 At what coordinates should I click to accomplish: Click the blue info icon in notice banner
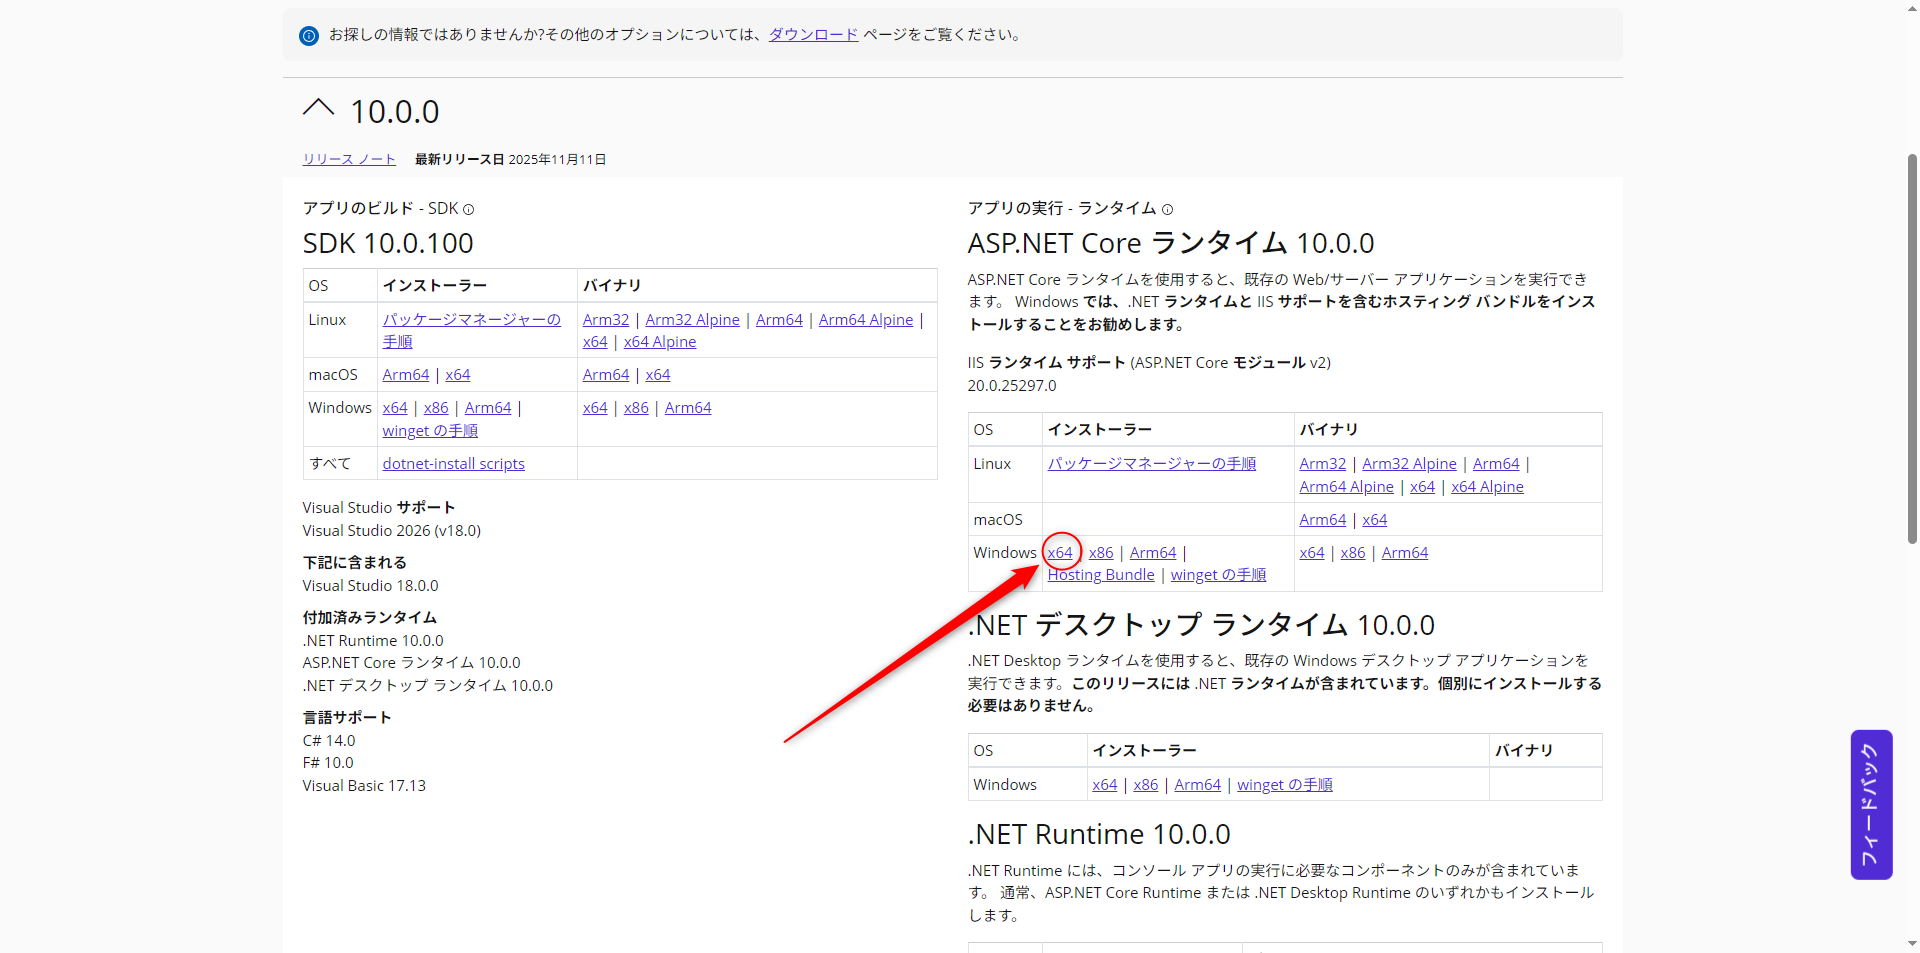click(x=309, y=36)
